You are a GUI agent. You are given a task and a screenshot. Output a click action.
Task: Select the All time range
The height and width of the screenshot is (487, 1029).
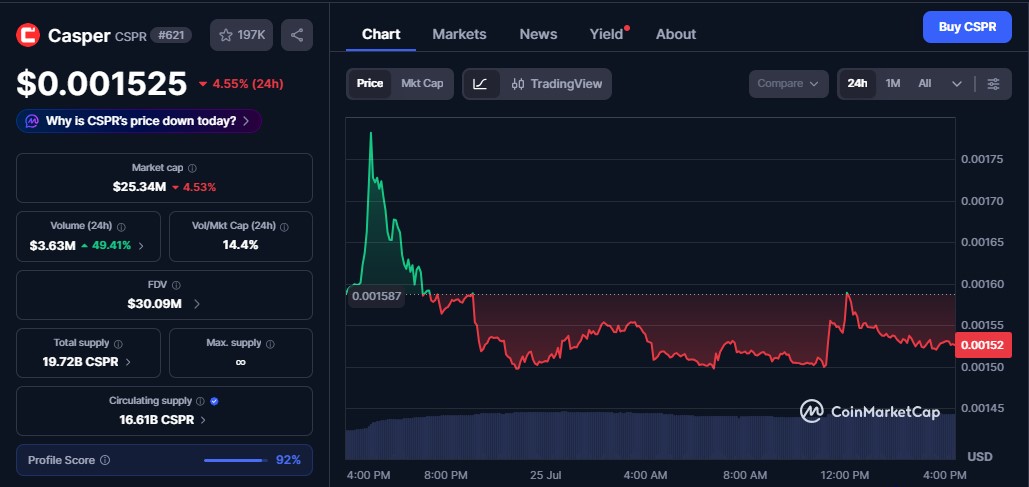[x=925, y=84]
